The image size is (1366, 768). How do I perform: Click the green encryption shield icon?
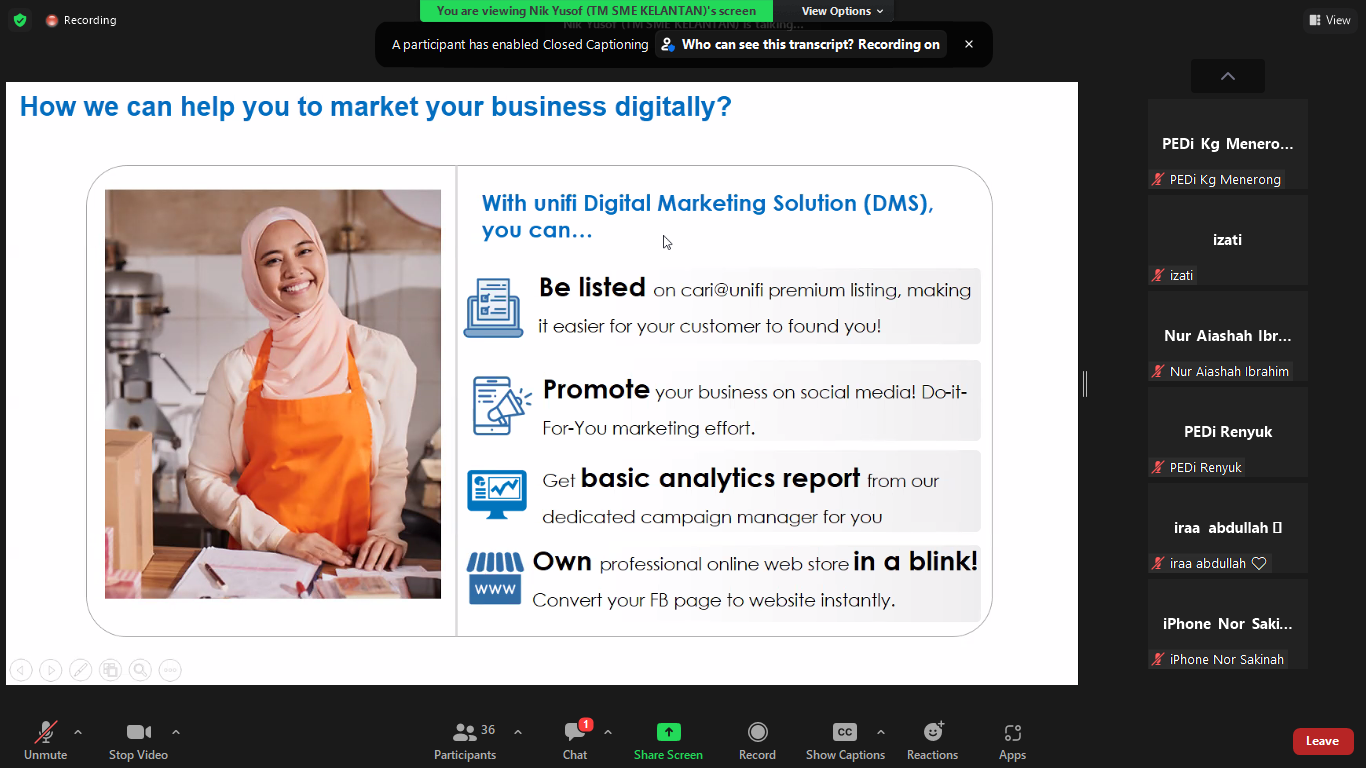20,20
